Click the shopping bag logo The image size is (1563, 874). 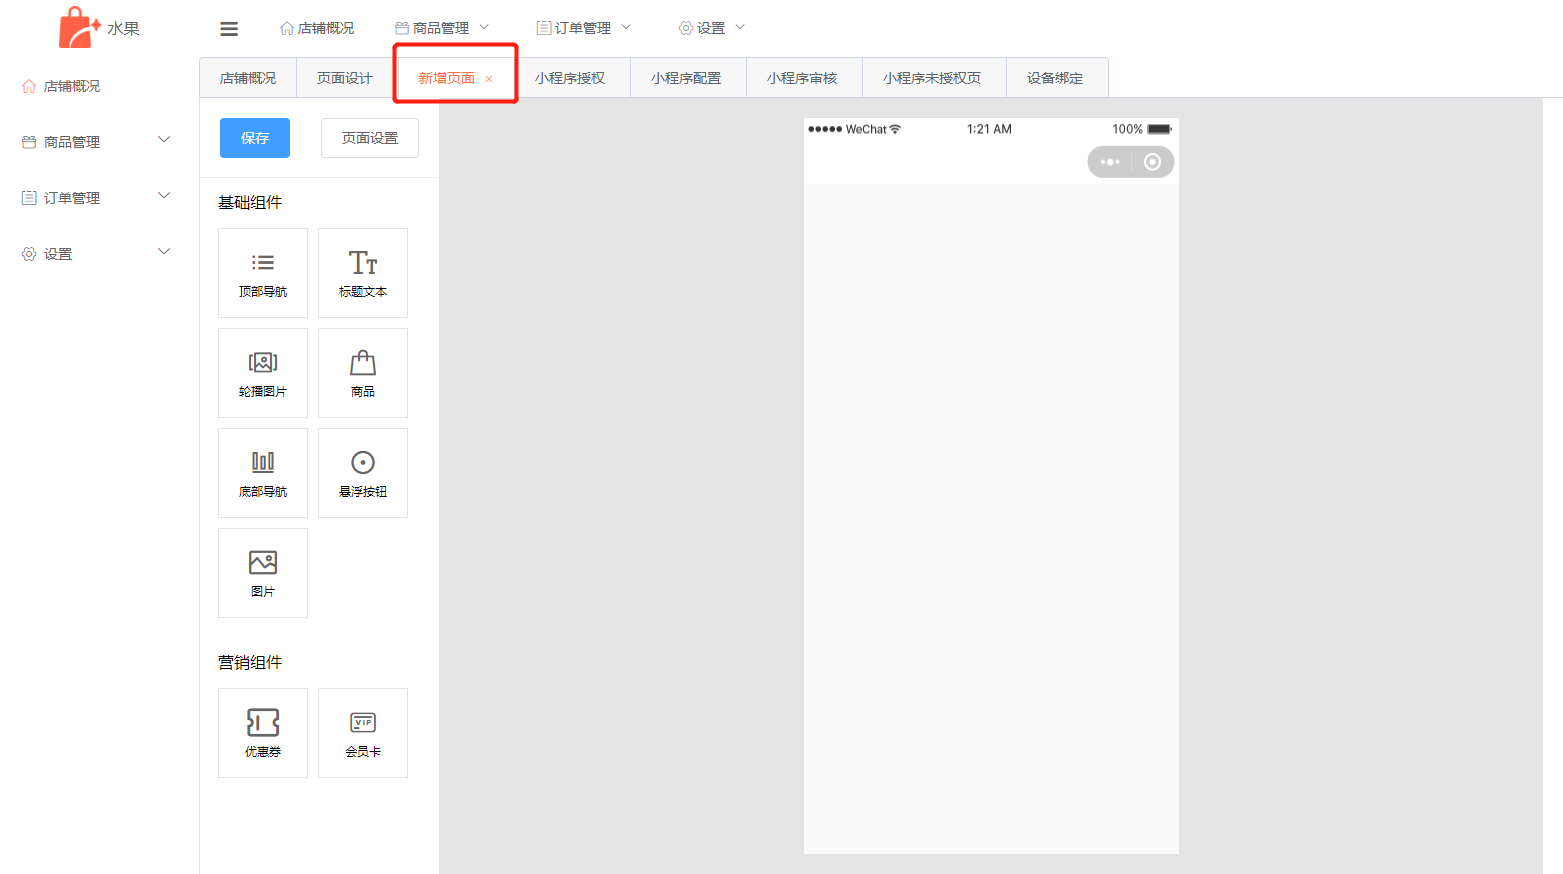79,27
